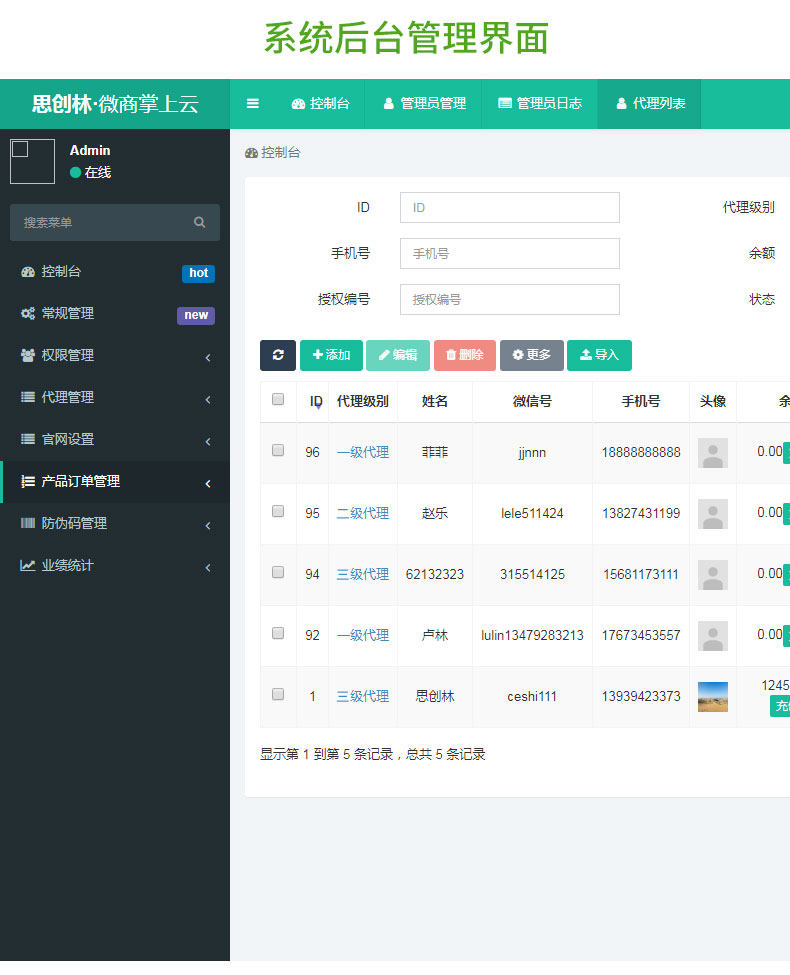This screenshot has width=790, height=975.
Task: Expand the 防伪码管理 sidebar menu
Action: coord(115,524)
